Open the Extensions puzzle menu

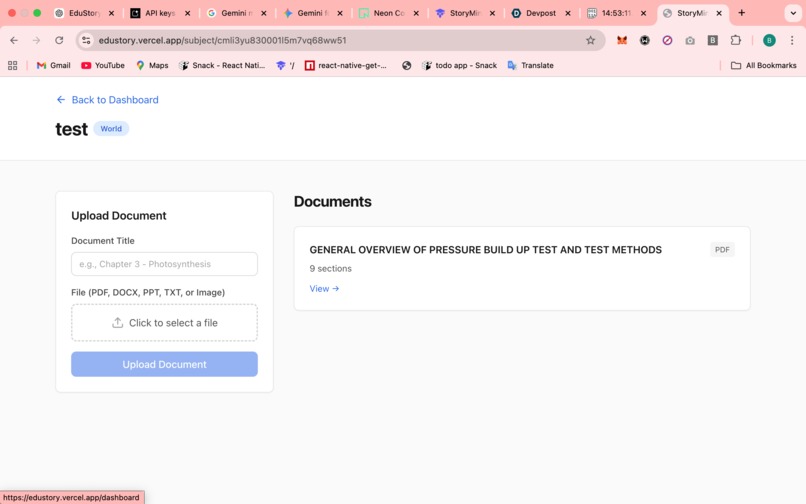(736, 40)
